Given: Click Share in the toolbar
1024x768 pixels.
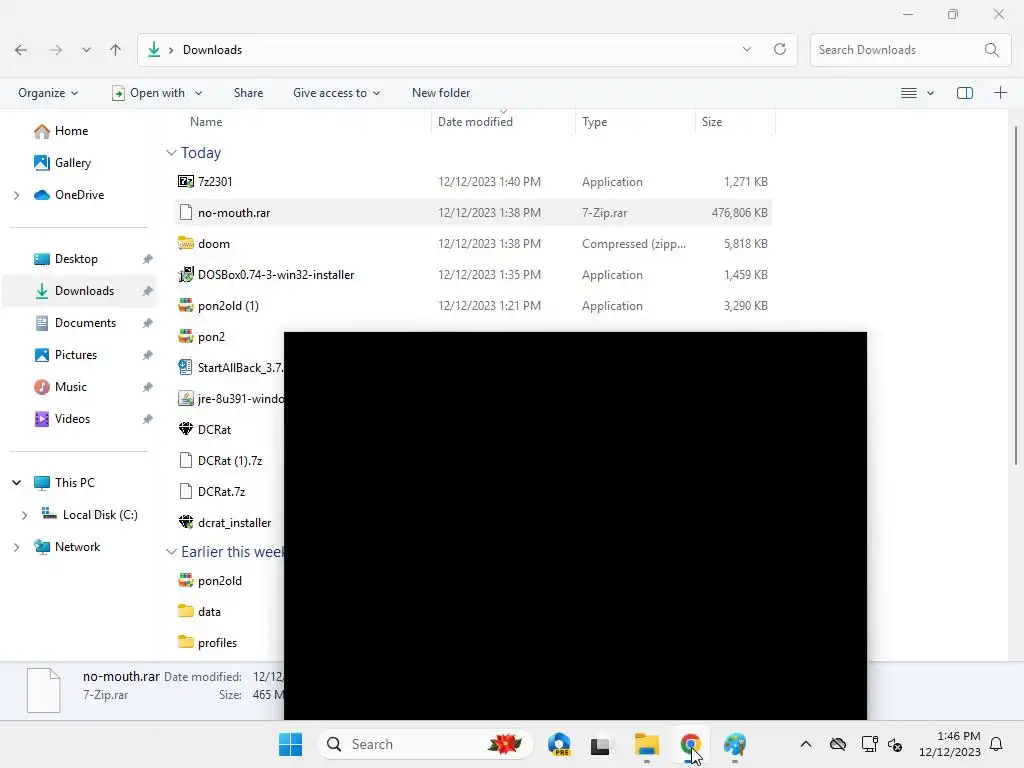Looking at the screenshot, I should [x=248, y=93].
